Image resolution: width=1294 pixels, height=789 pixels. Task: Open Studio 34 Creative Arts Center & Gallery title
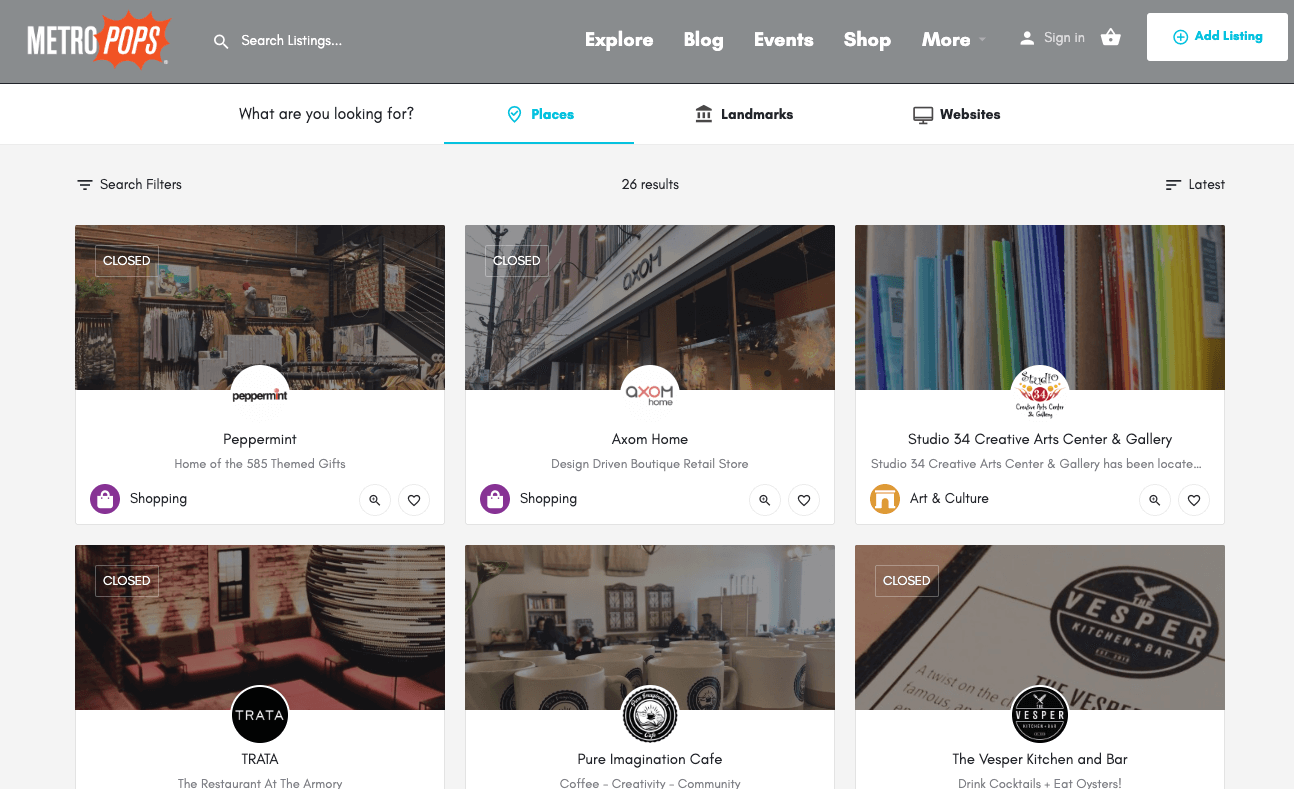[x=1040, y=439]
